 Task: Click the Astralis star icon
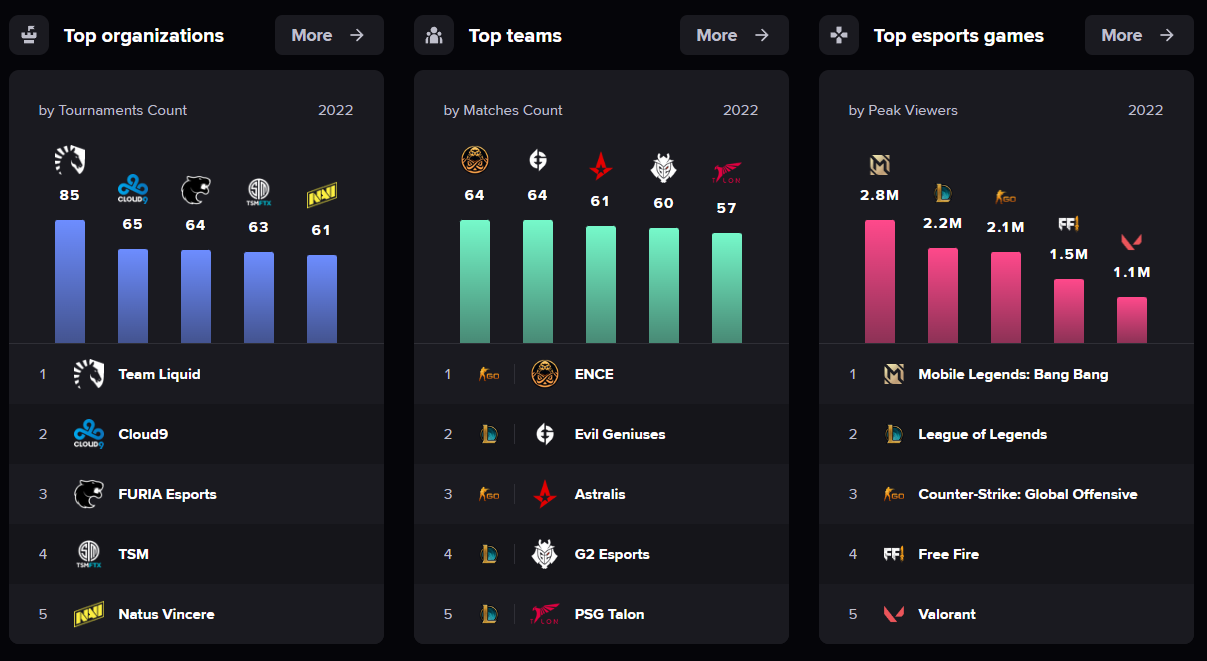tap(545, 493)
